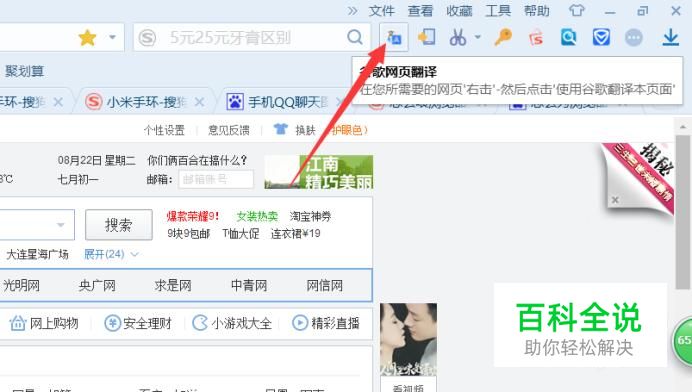The image size is (692, 392).
Task: Click the green 65 accelerator ball
Action: (683, 340)
